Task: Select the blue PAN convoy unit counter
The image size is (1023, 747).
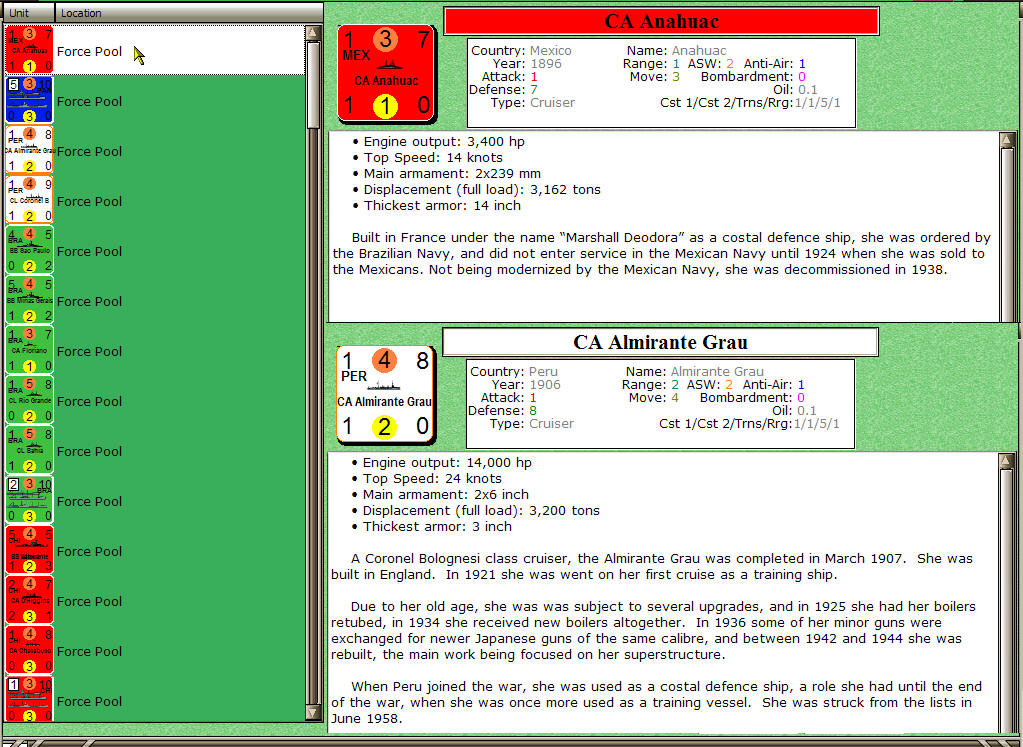Action: click(29, 100)
